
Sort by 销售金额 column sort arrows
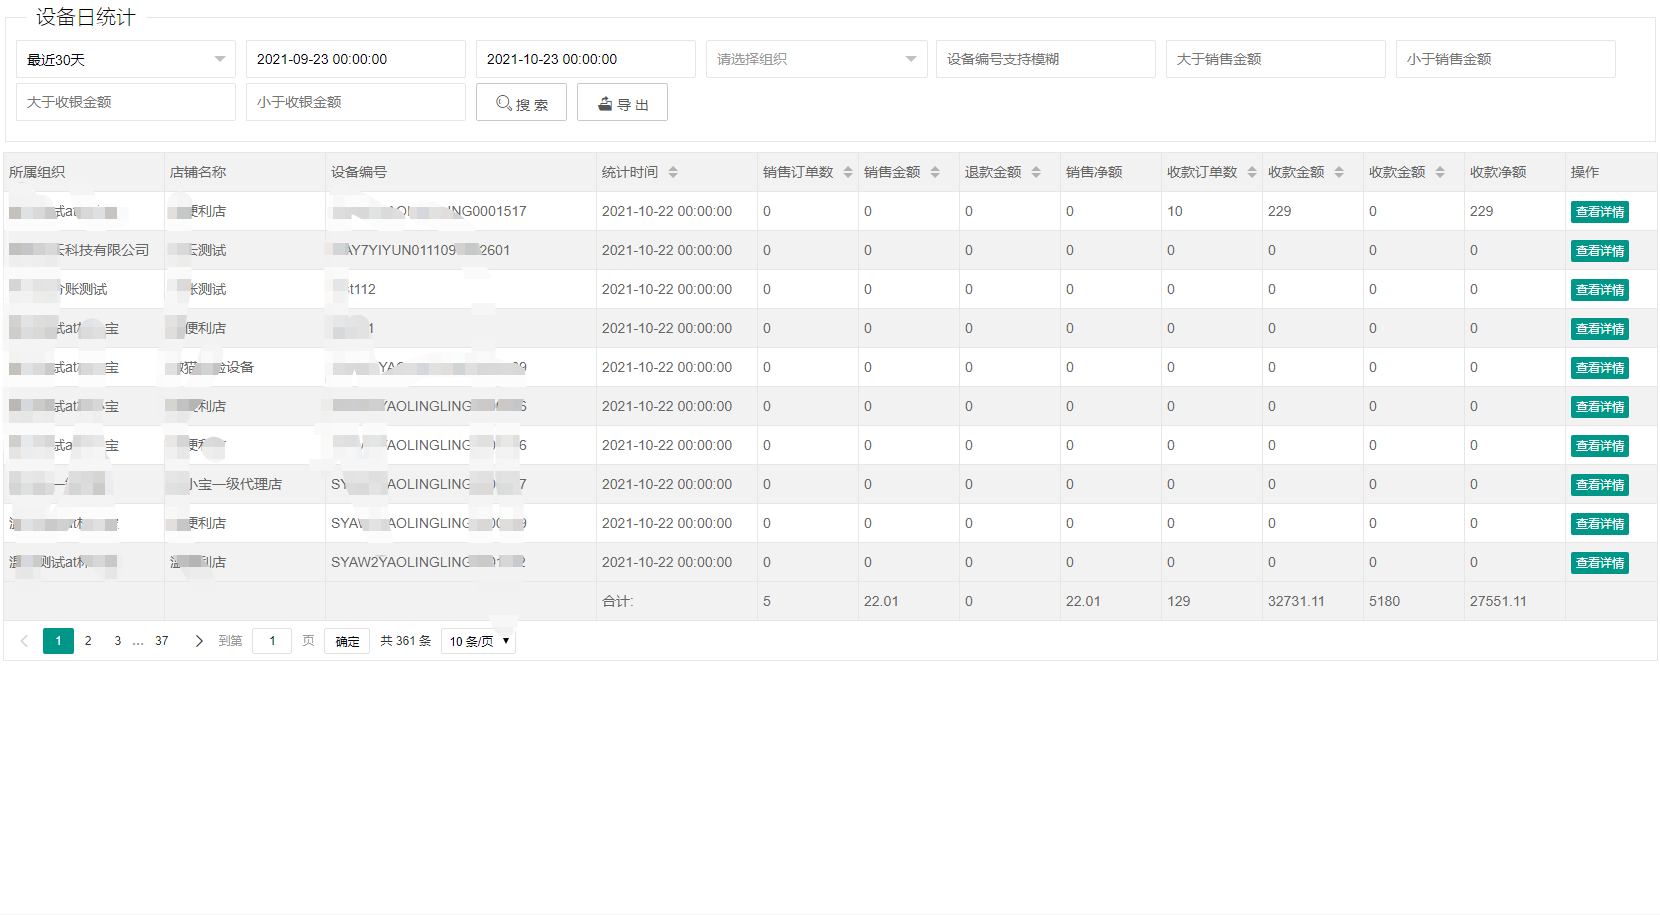tap(935, 172)
